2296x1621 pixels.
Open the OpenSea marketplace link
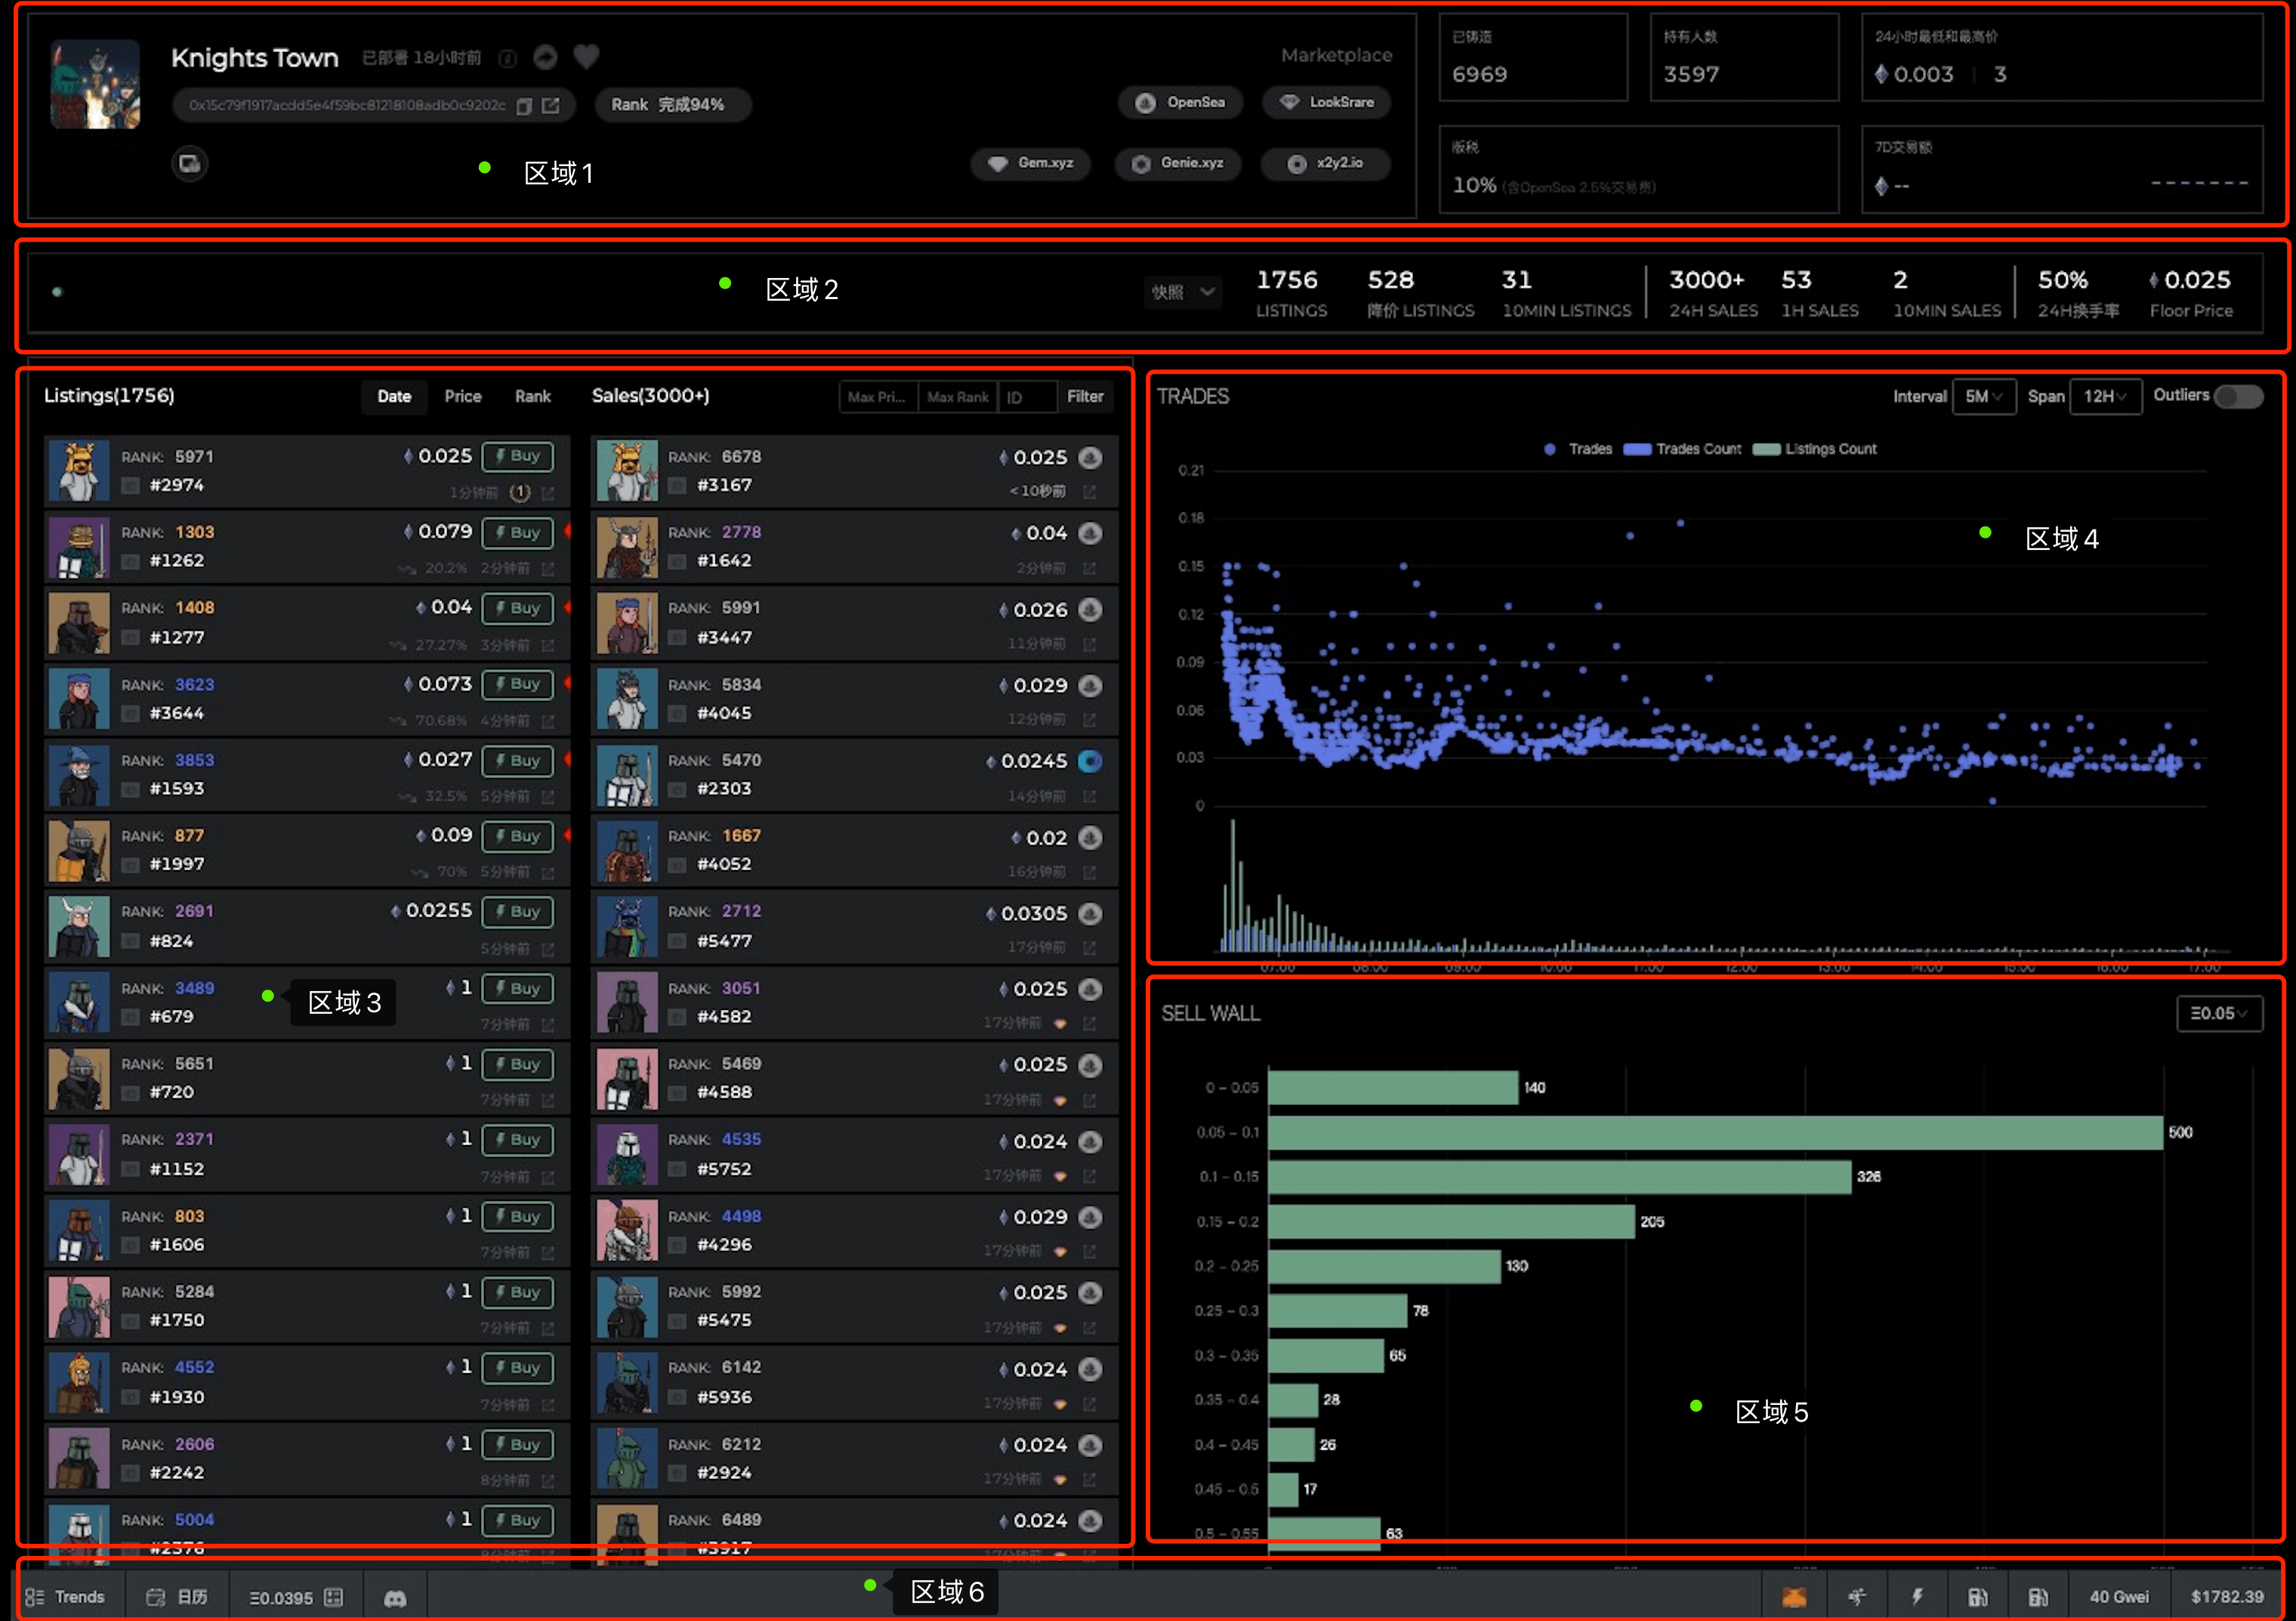(1181, 102)
